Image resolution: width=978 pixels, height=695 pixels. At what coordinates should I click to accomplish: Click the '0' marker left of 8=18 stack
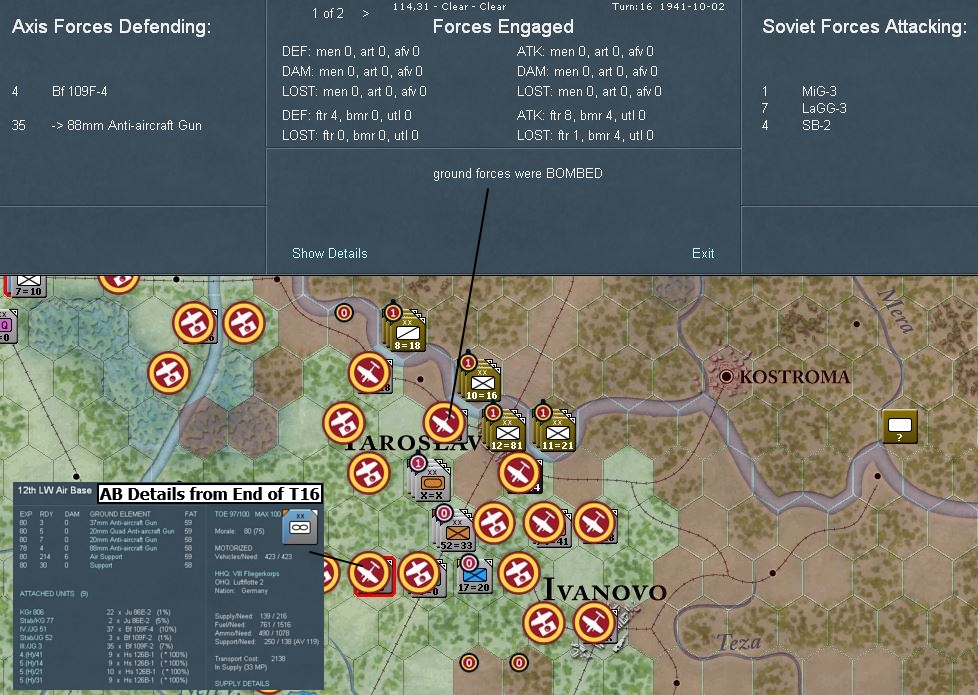click(x=344, y=312)
